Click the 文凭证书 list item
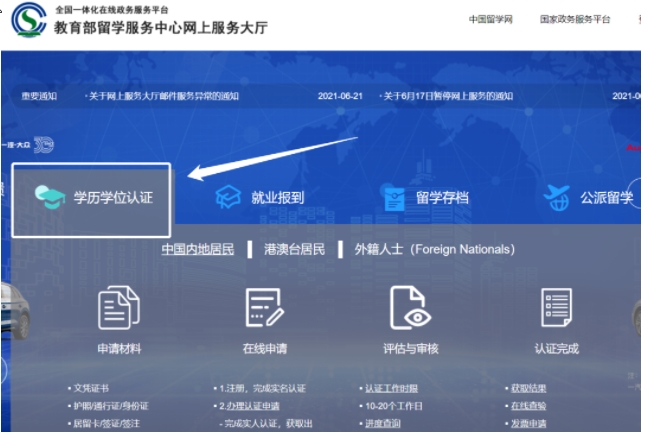 [91, 389]
